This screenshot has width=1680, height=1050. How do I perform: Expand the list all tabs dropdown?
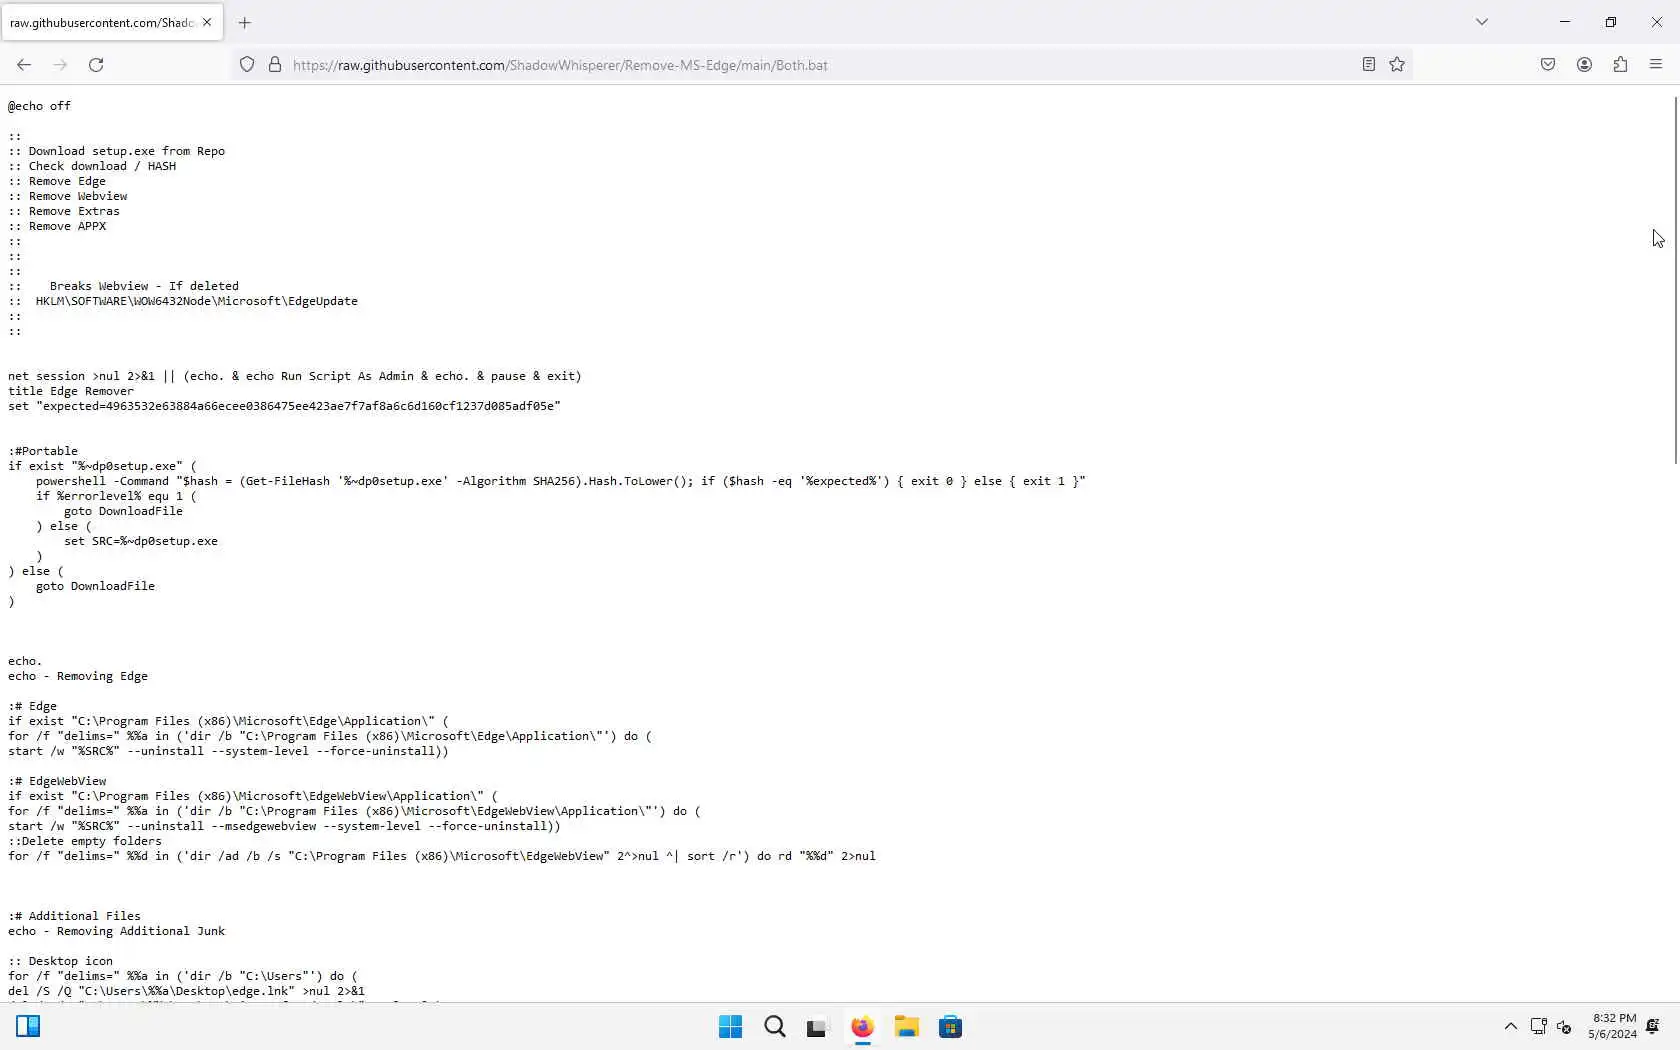click(x=1482, y=22)
